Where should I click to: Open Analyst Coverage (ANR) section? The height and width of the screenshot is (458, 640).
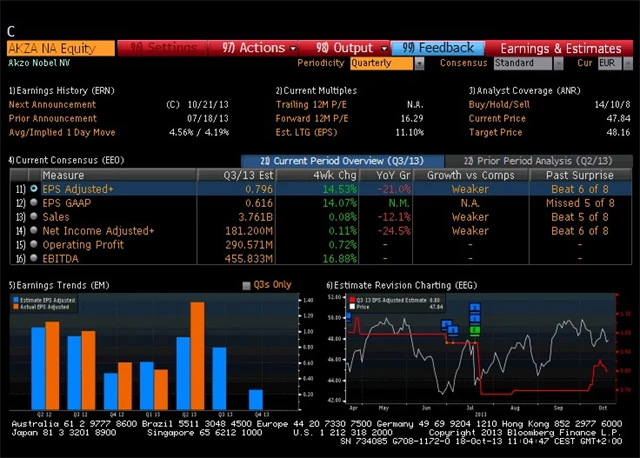(524, 91)
